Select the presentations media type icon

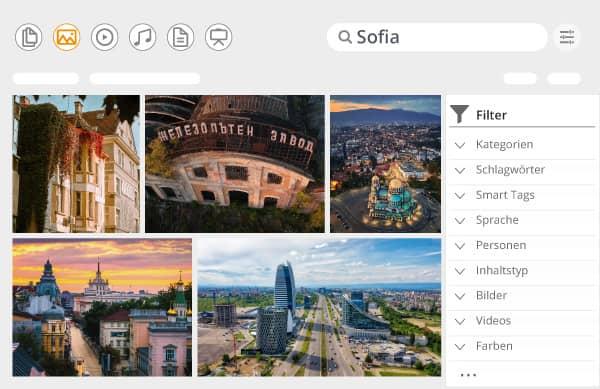(218, 37)
